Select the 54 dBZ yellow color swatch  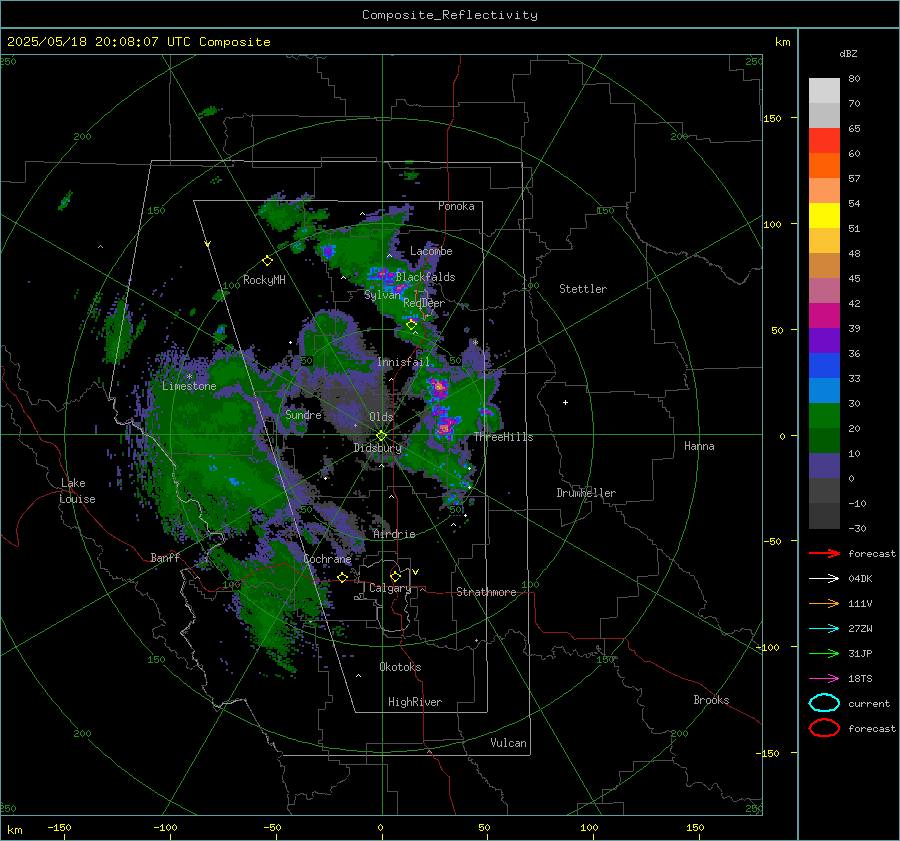(824, 215)
